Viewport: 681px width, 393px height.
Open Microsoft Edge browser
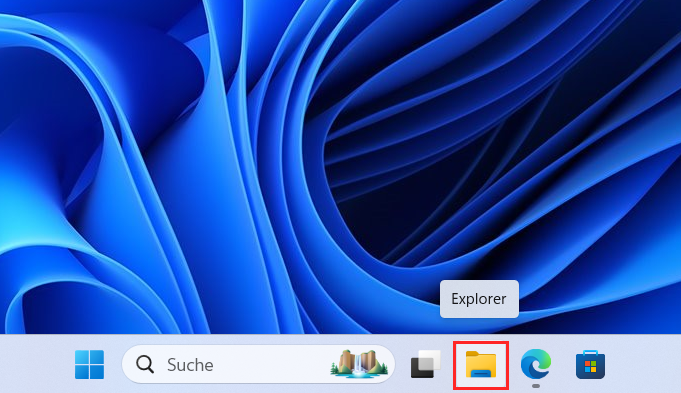point(536,363)
